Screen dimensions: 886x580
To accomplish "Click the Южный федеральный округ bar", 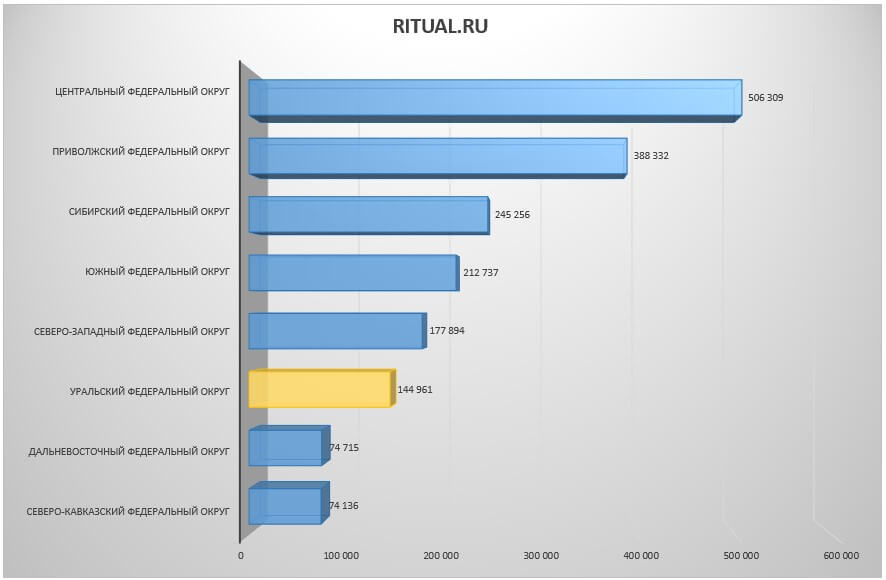I will tap(354, 272).
